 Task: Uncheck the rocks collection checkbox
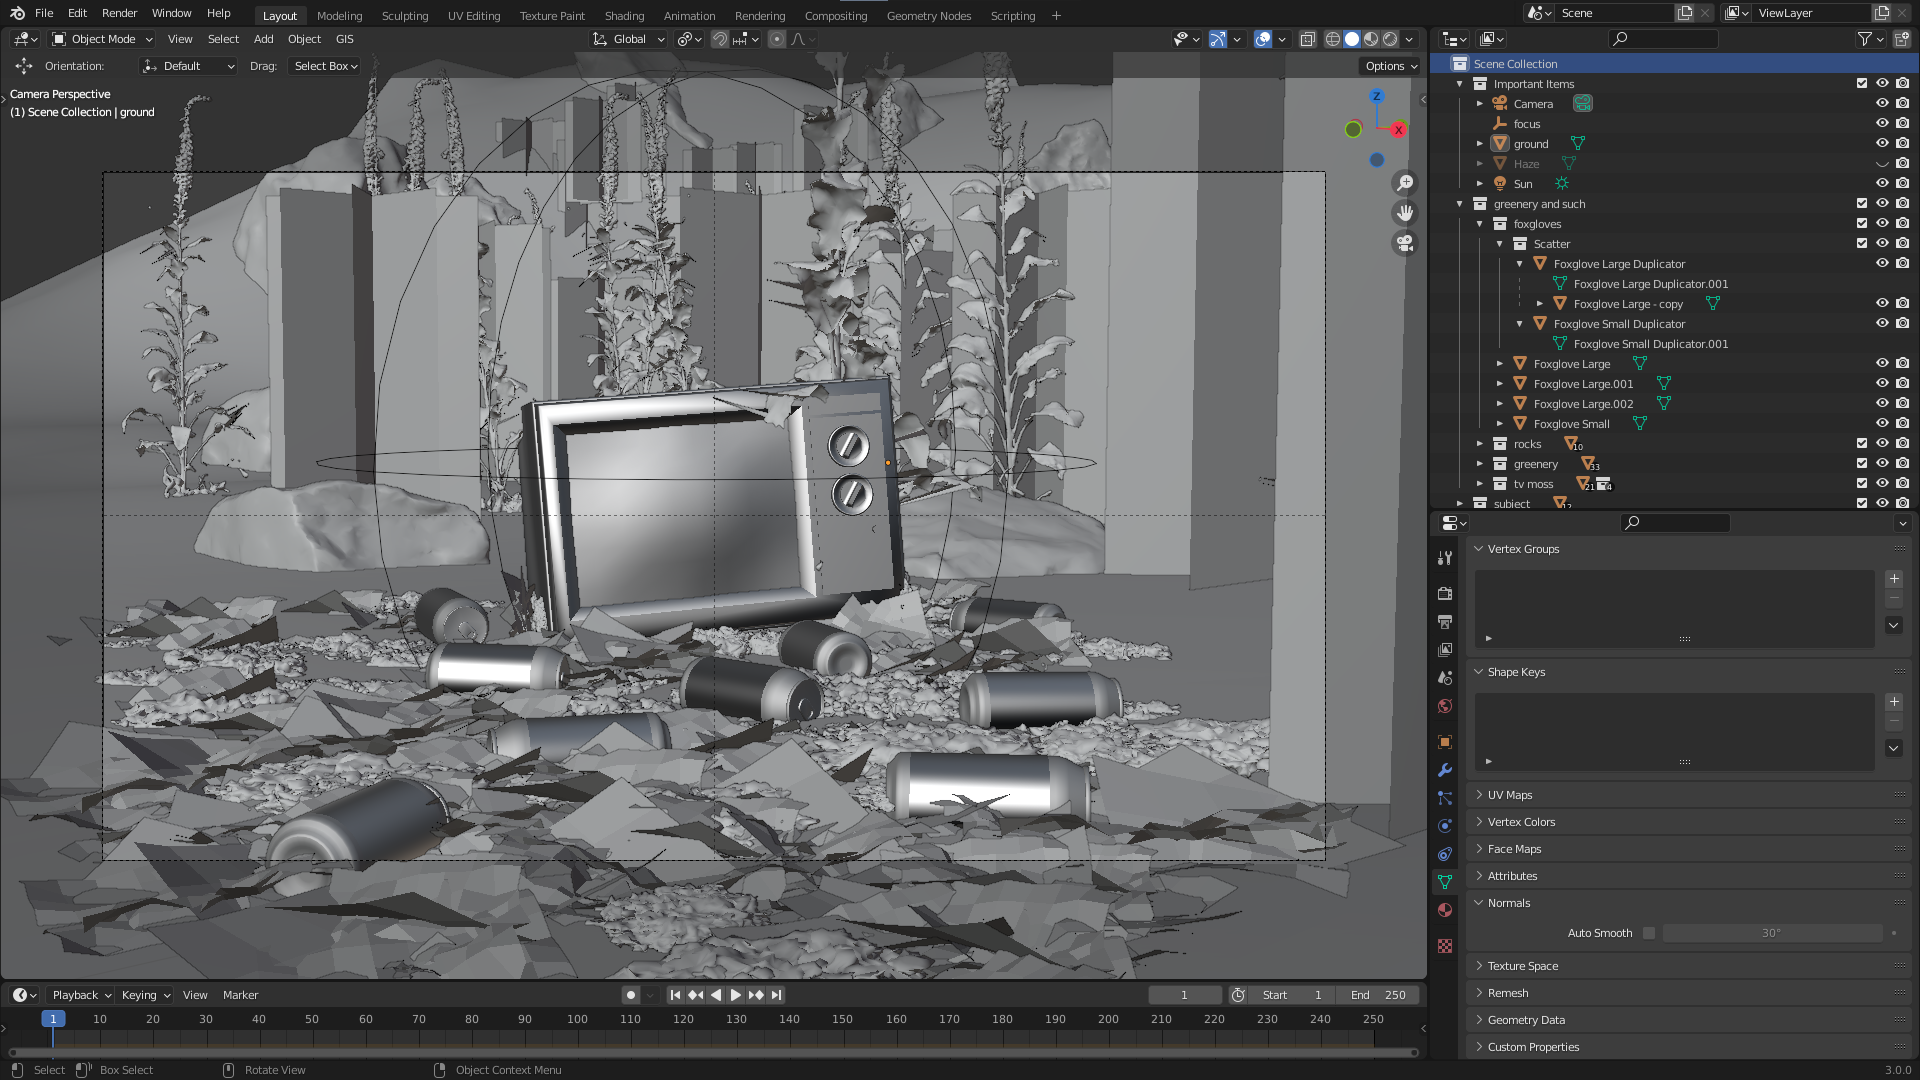(1862, 444)
